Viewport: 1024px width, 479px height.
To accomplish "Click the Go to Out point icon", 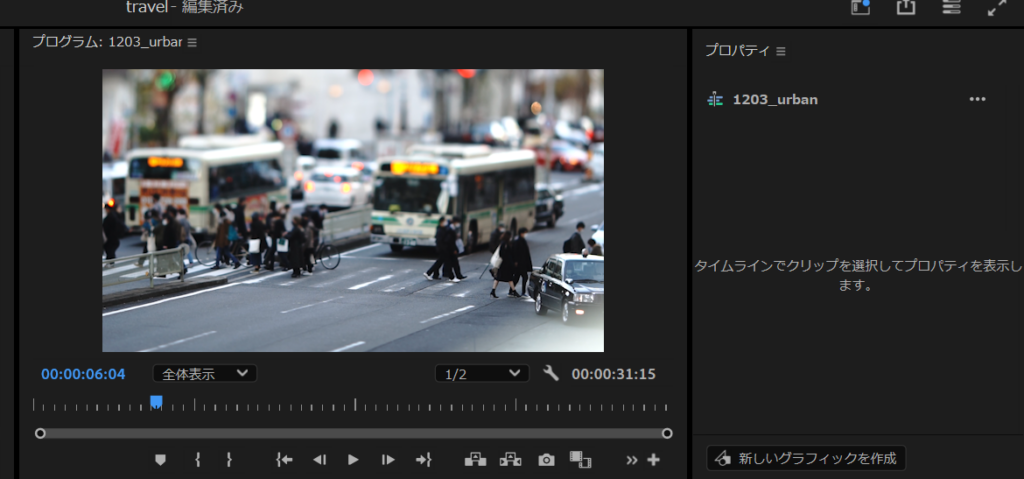I will 423,459.
